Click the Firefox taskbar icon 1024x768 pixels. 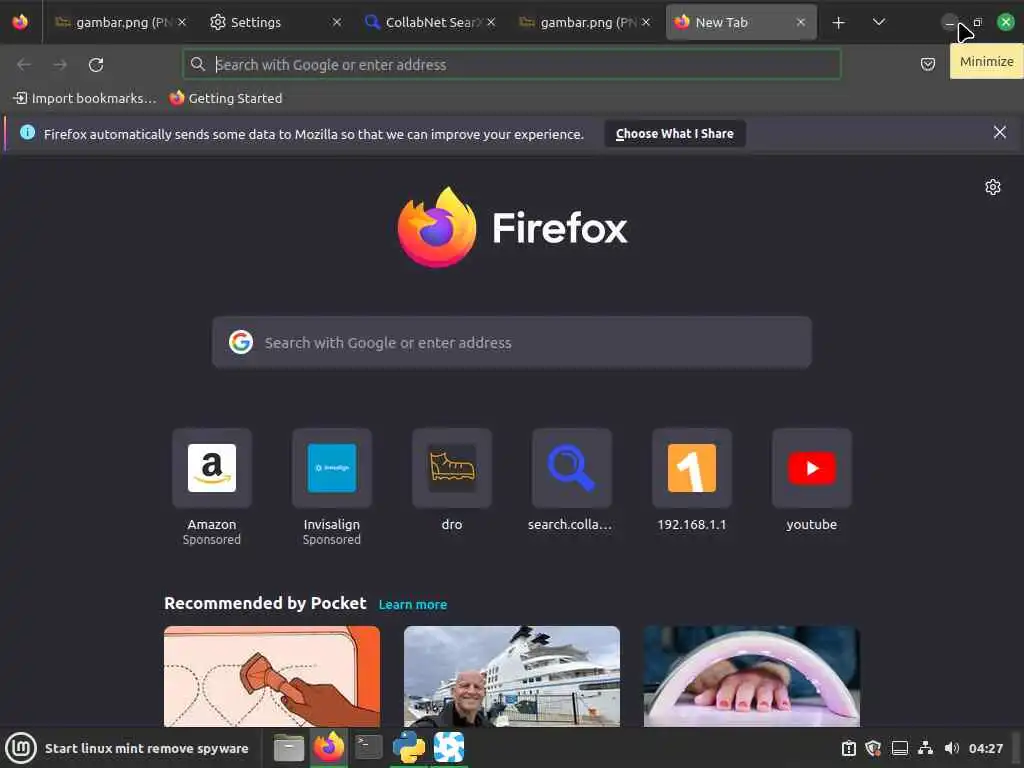pos(328,748)
